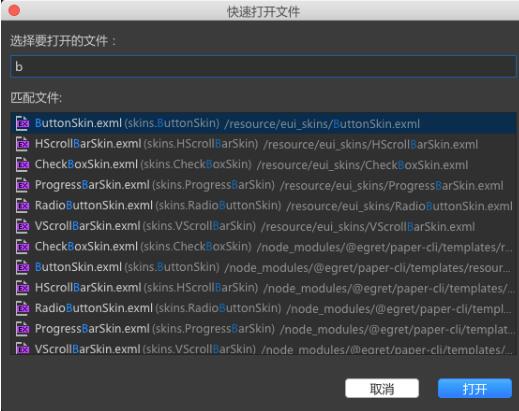Select RadioButtonSkin.exml in node_modules
Viewport: 519px width, 411px height.
point(263,309)
